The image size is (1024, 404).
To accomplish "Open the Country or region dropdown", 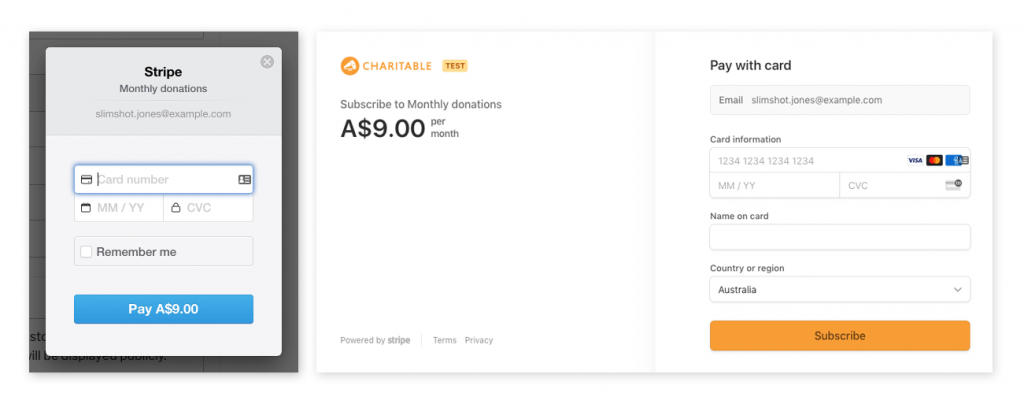I will click(840, 289).
